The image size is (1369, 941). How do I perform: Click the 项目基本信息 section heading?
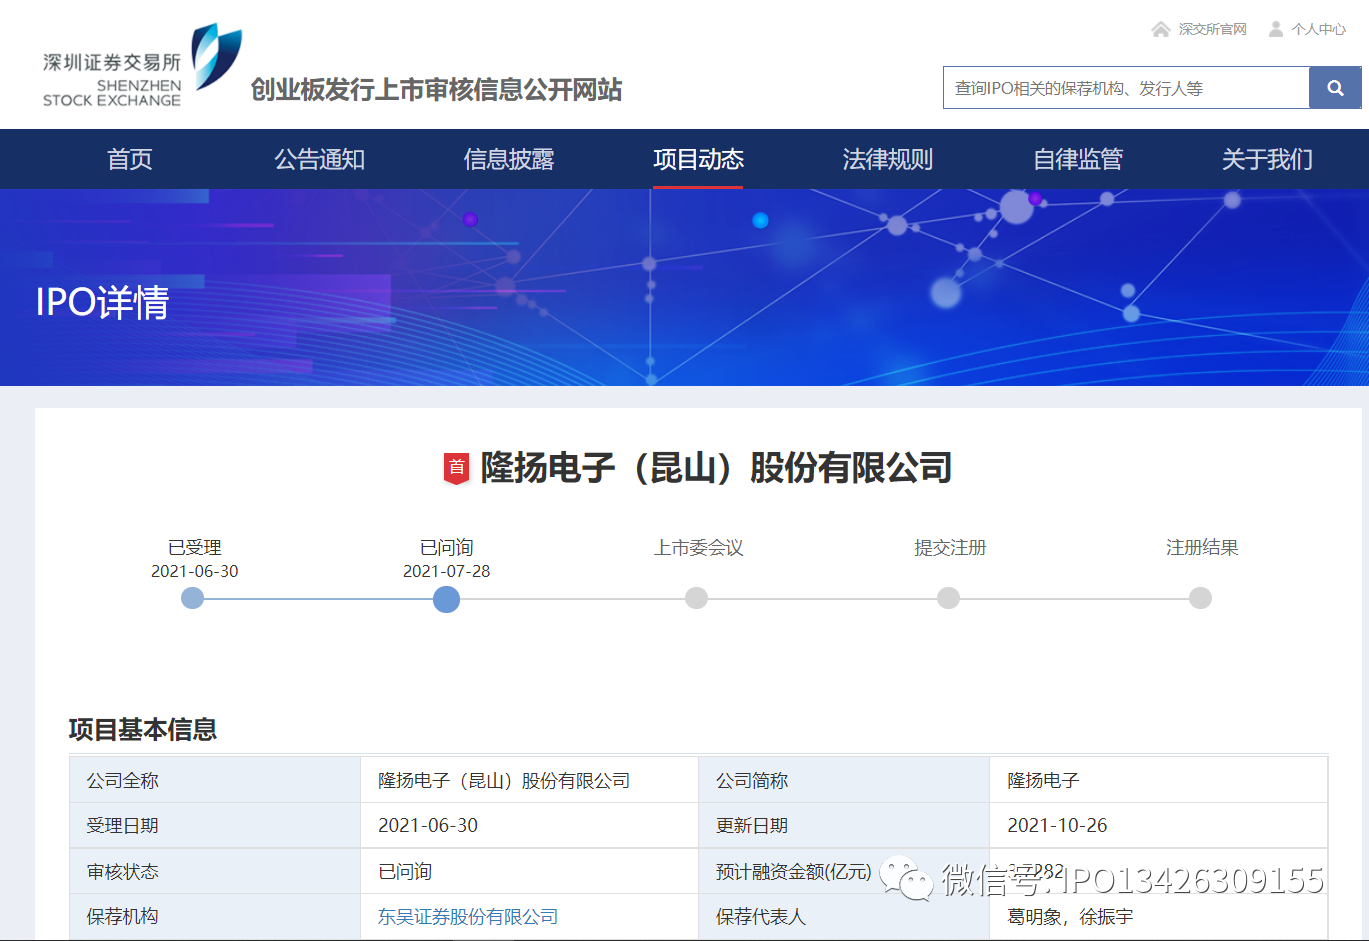click(x=143, y=729)
